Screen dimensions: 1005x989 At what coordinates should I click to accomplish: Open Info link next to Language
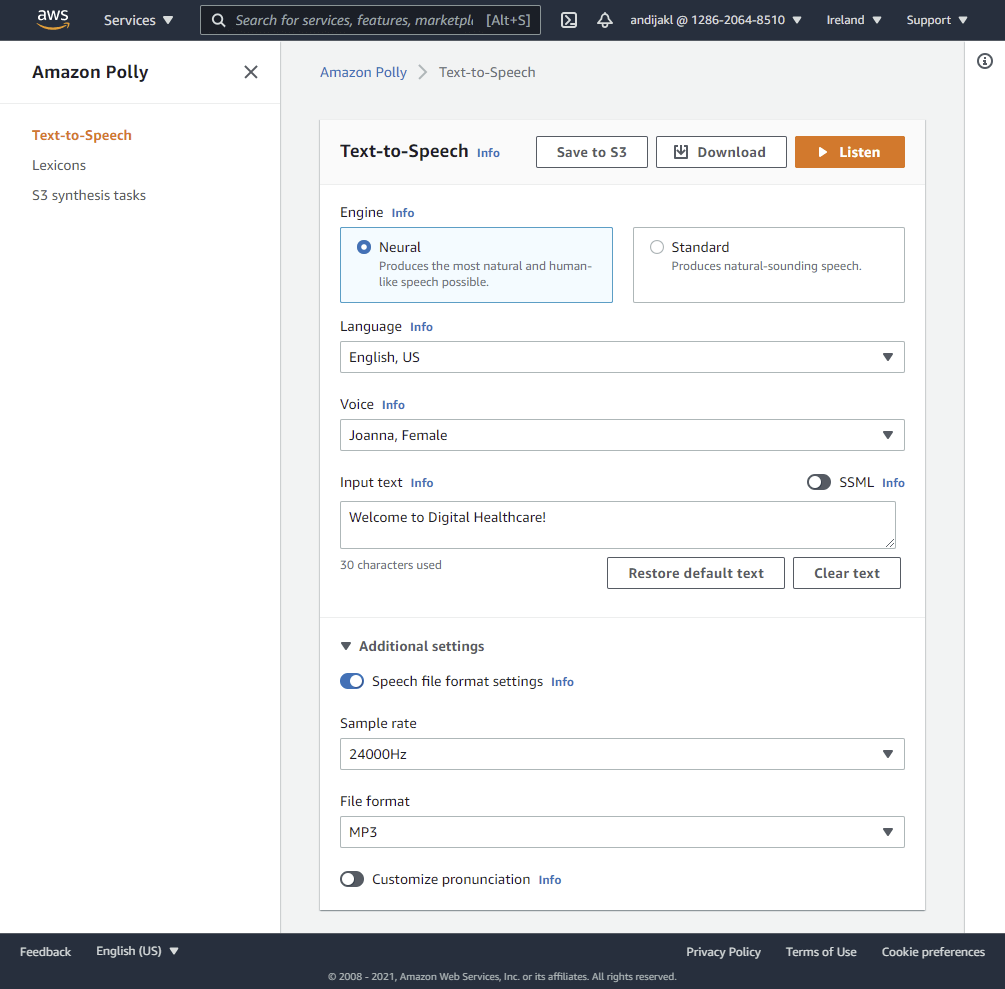click(421, 327)
